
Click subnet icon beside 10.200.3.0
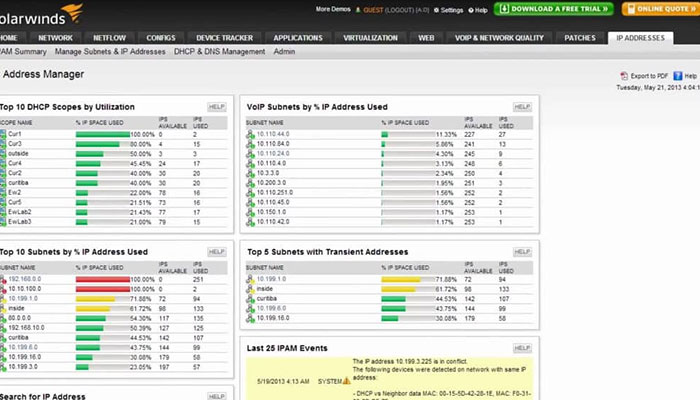click(250, 183)
